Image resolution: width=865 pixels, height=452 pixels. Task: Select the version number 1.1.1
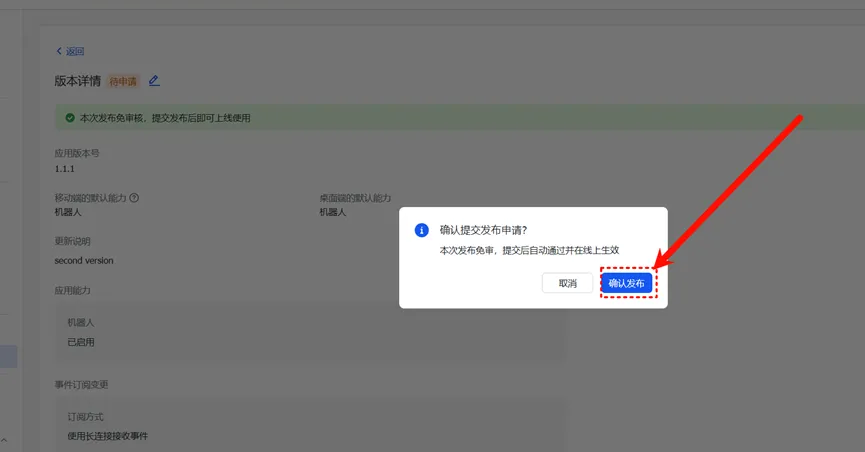pyautogui.click(x=65, y=169)
